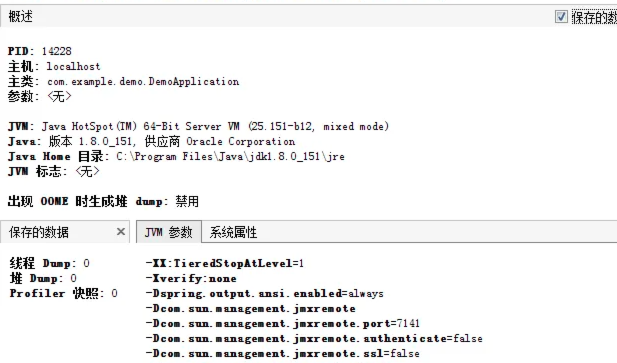Click the jmxremote.authenticate=false argument

pyautogui.click(x=314, y=338)
